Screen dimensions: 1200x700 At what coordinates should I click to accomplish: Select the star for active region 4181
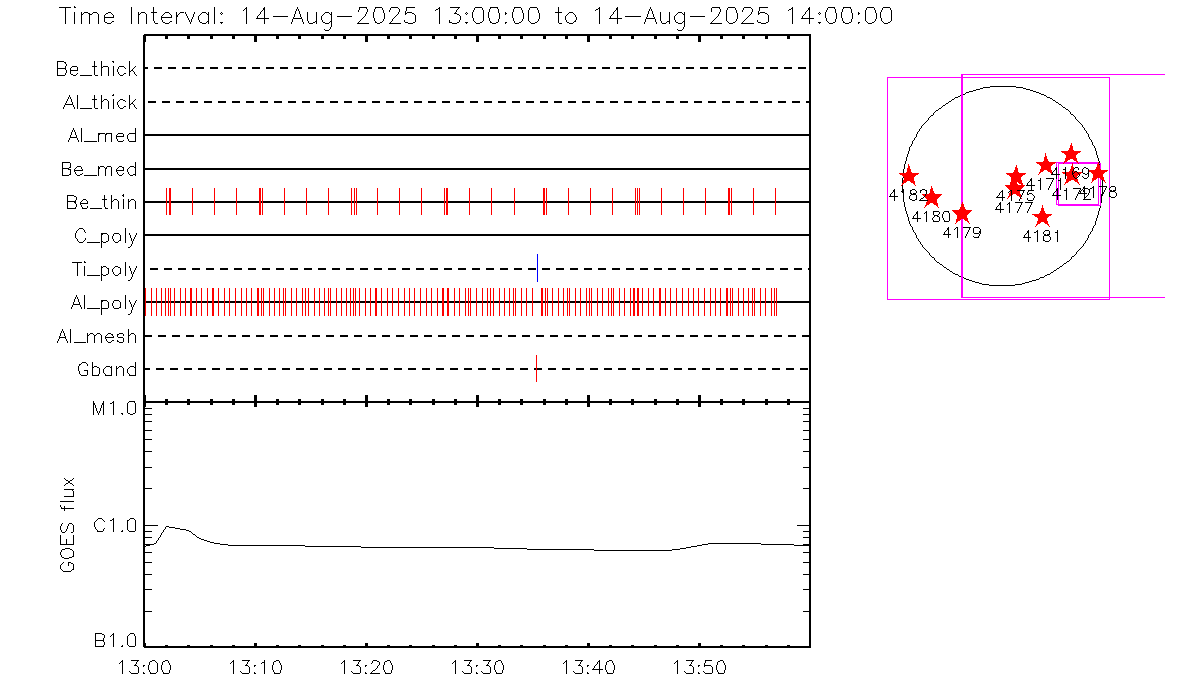(1042, 217)
